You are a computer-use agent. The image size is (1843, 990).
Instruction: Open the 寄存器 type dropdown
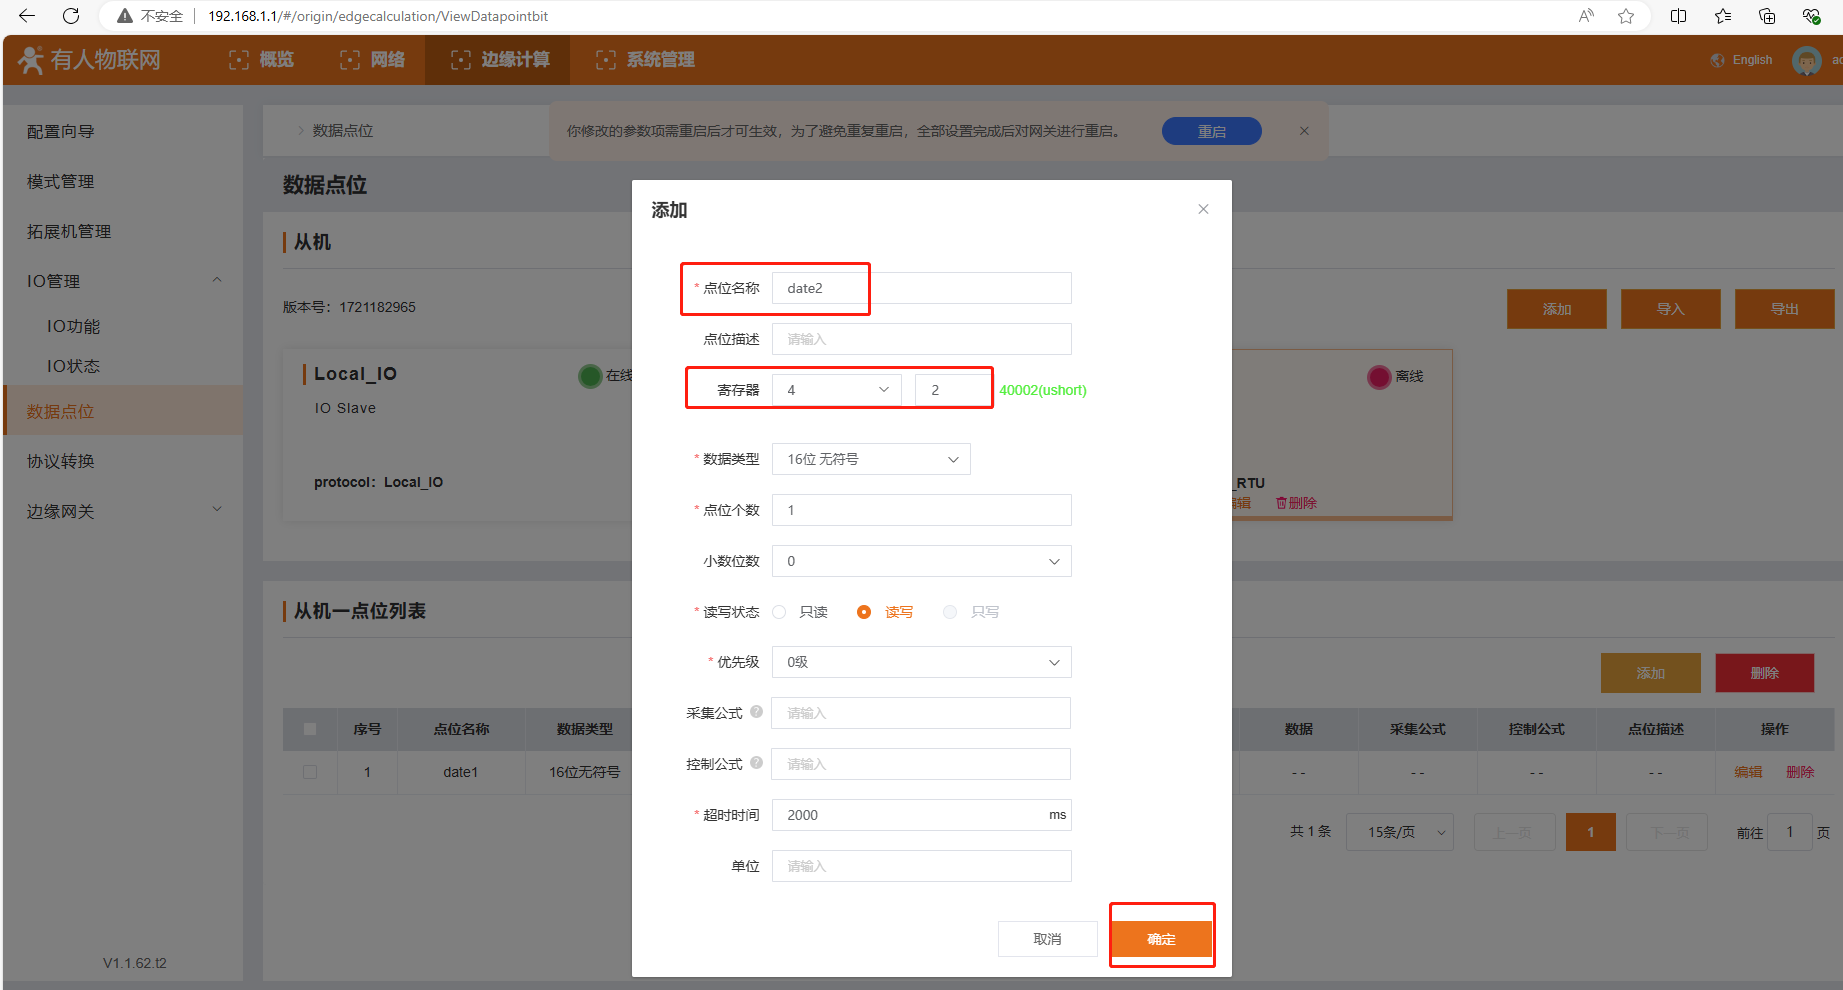coord(836,390)
